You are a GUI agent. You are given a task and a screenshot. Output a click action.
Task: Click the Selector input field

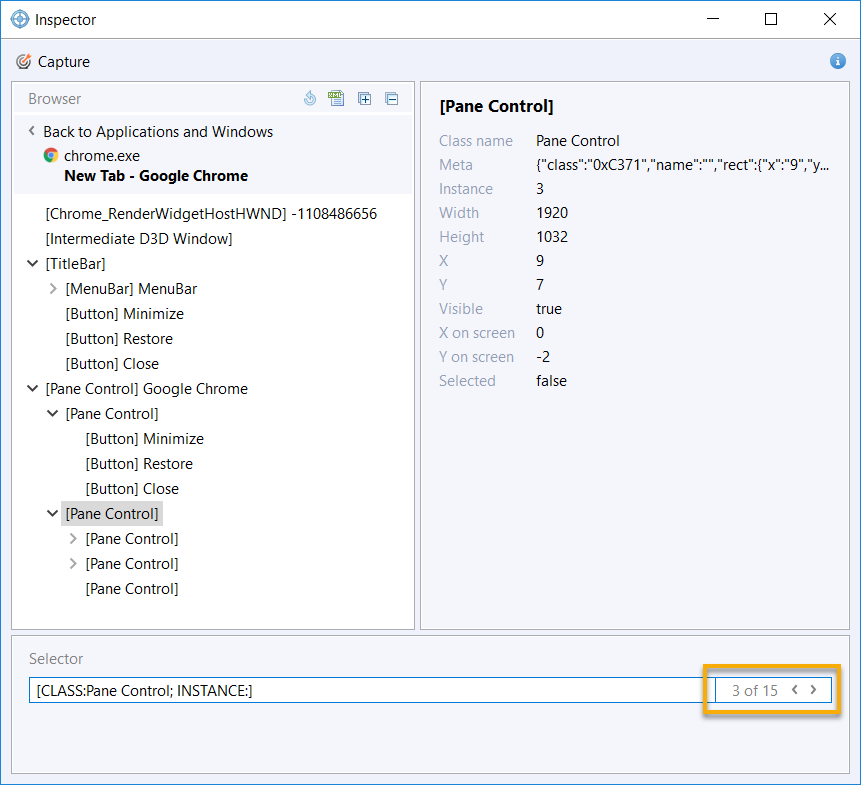pyautogui.click(x=372, y=690)
